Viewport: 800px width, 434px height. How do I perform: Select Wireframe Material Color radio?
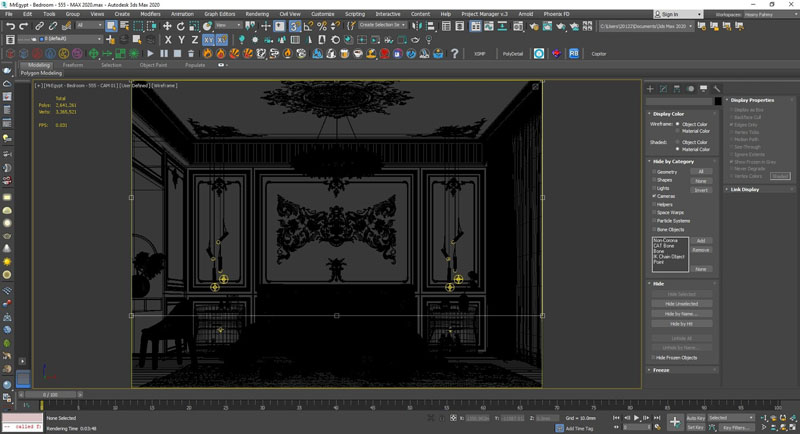679,131
